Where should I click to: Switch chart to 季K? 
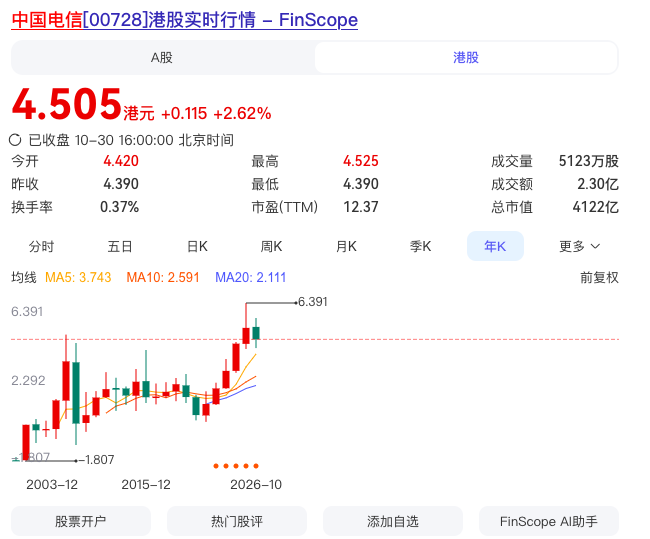(420, 246)
